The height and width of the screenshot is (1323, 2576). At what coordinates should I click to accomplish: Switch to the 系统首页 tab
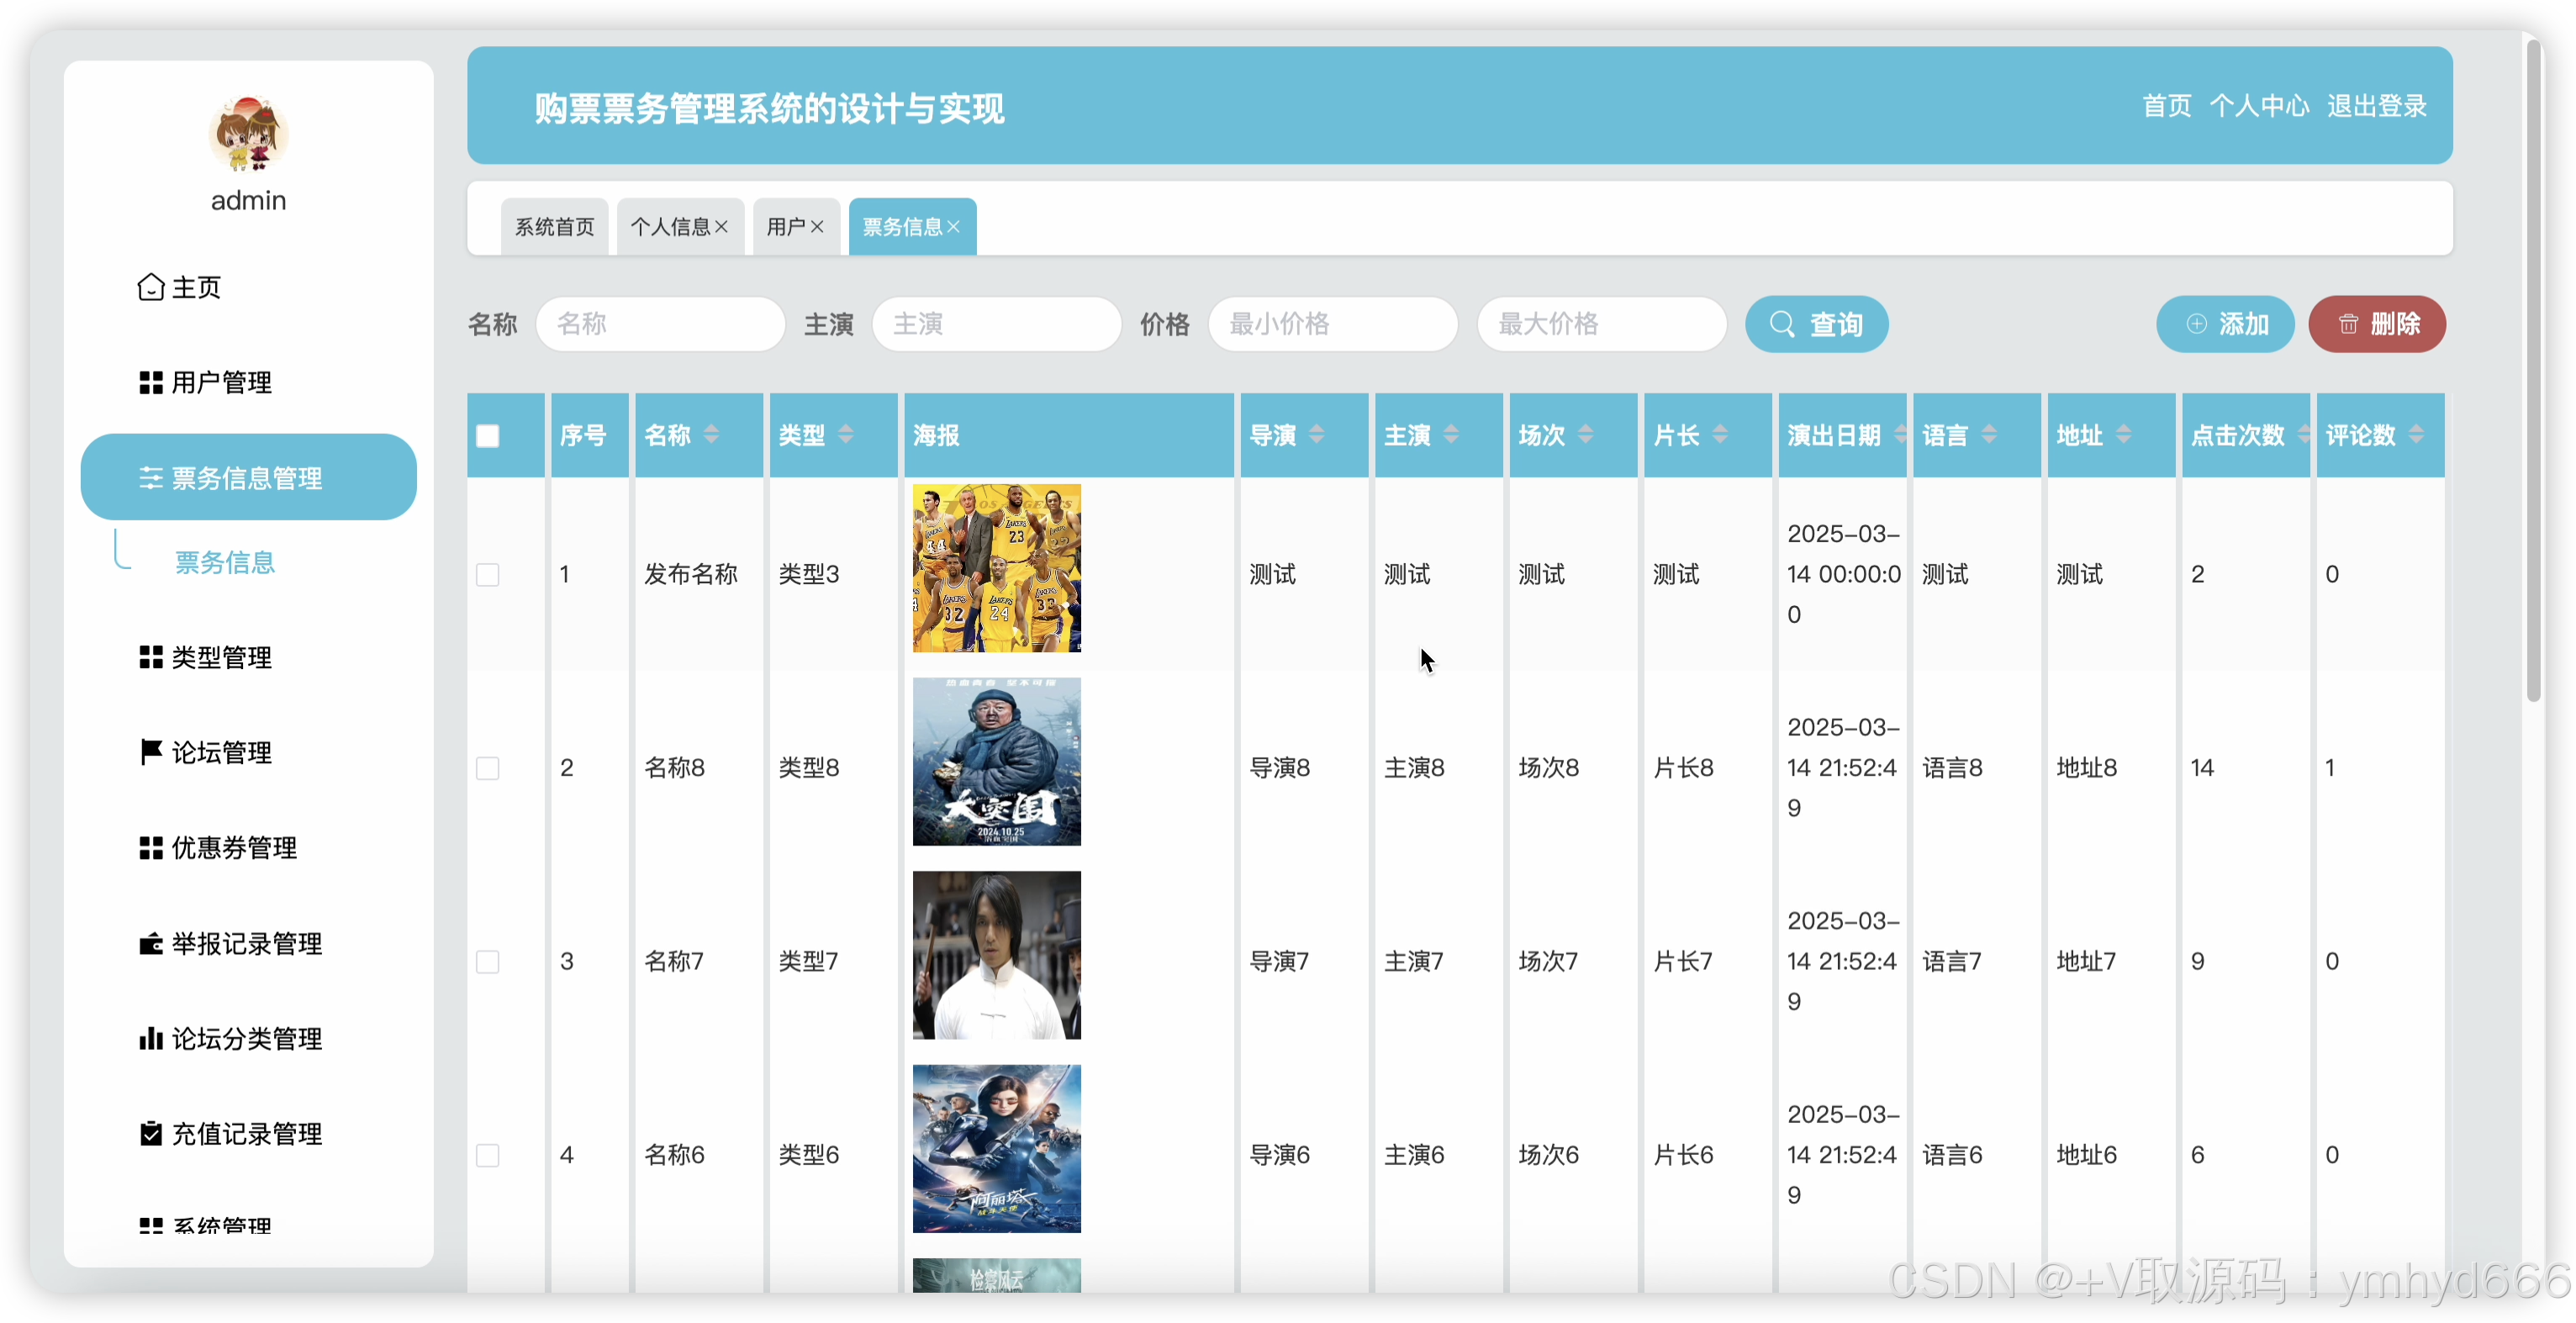tap(554, 227)
